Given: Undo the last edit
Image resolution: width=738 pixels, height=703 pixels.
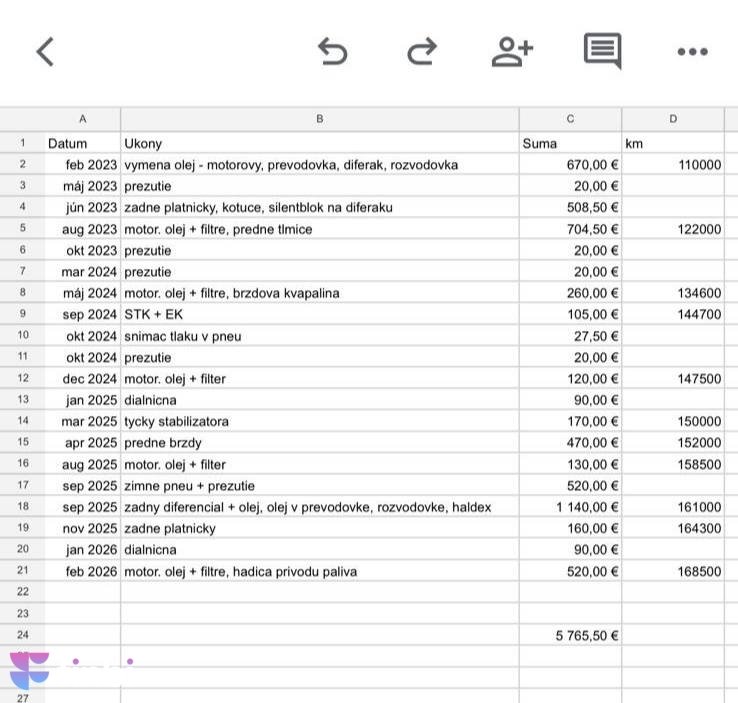Looking at the screenshot, I should (x=332, y=51).
